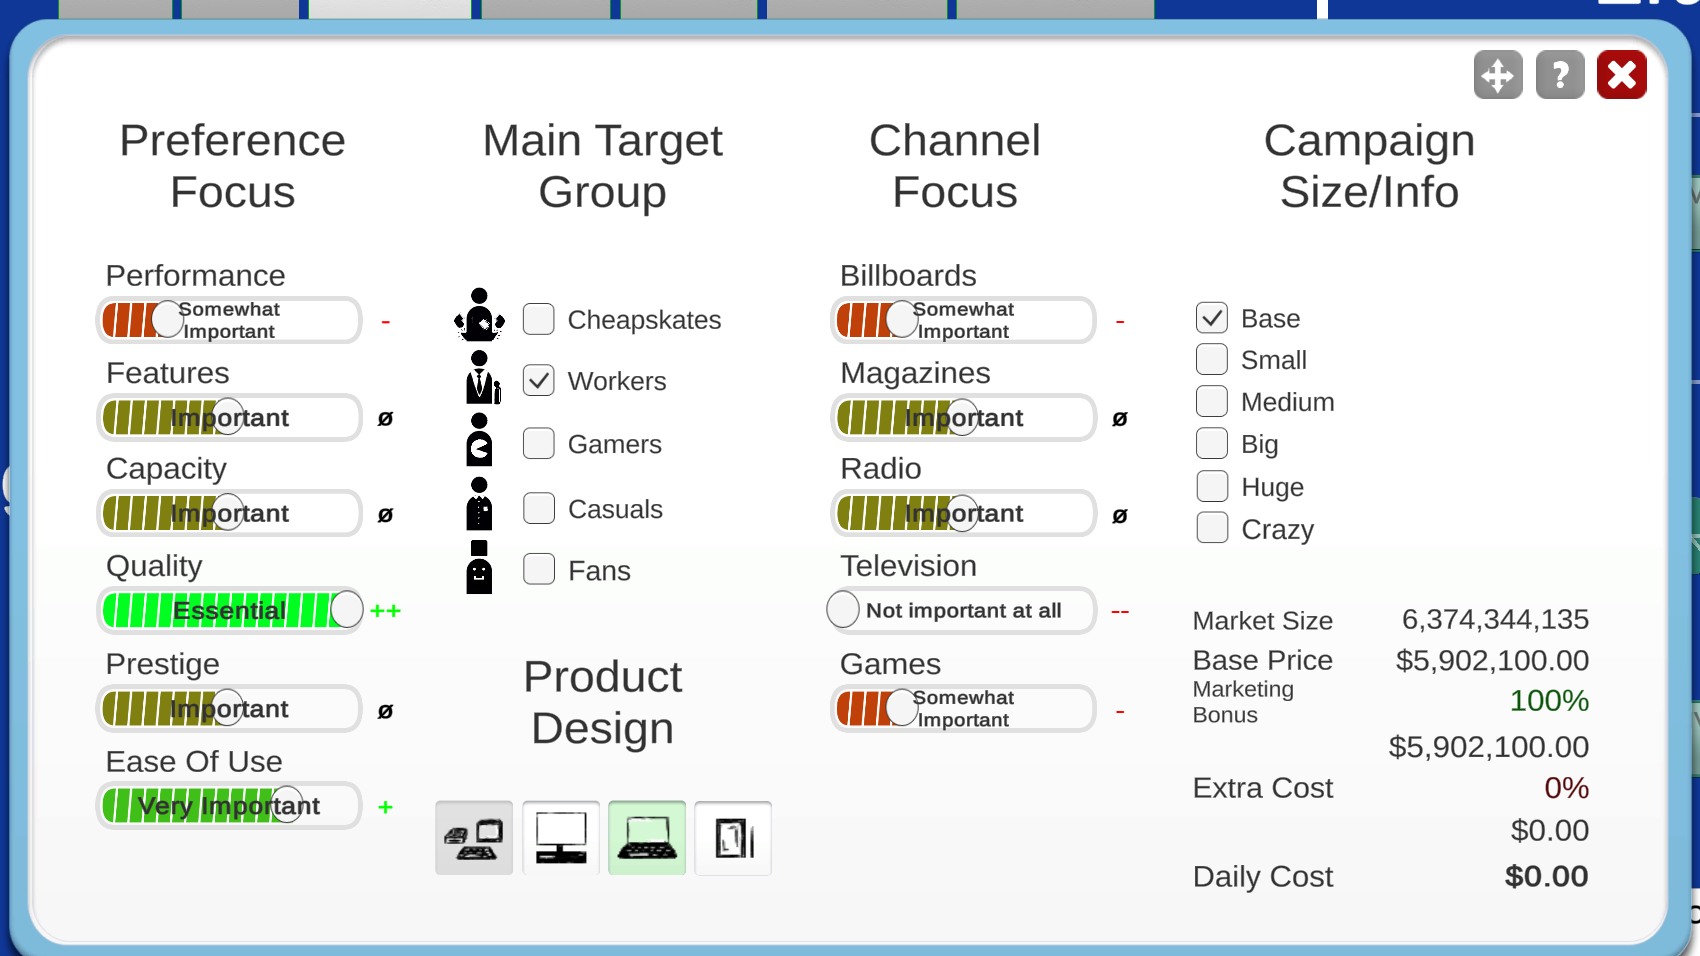Select the Big campaign size checkbox
The width and height of the screenshot is (1700, 956).
click(x=1212, y=443)
